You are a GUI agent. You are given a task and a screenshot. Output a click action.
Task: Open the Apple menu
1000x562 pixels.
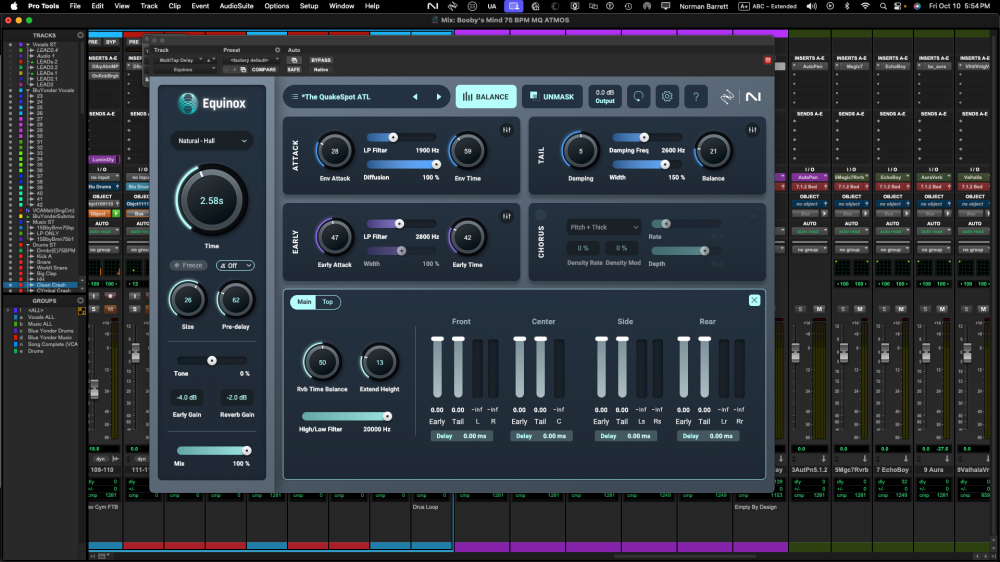click(14, 6)
